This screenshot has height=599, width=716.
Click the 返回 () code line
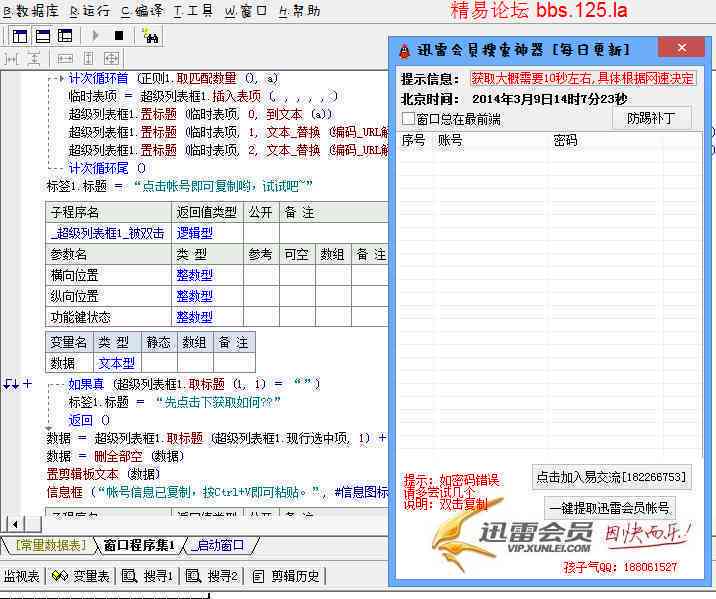coord(89,420)
